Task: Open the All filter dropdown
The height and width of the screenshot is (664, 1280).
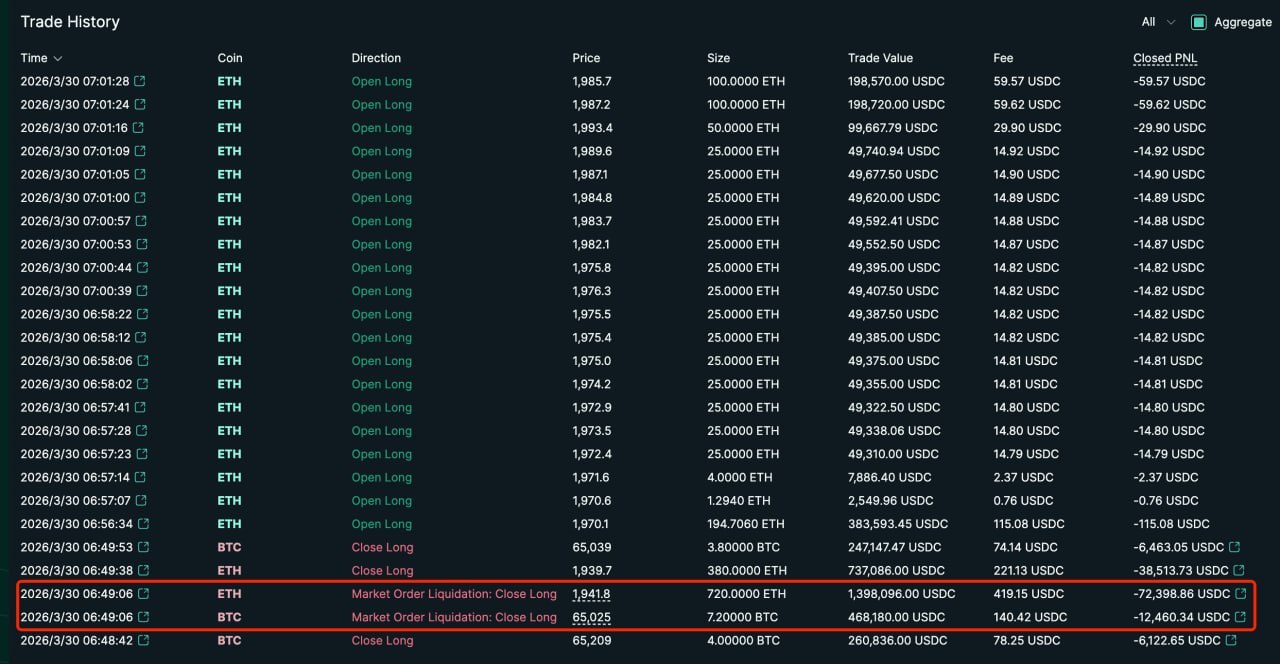Action: coord(1158,22)
